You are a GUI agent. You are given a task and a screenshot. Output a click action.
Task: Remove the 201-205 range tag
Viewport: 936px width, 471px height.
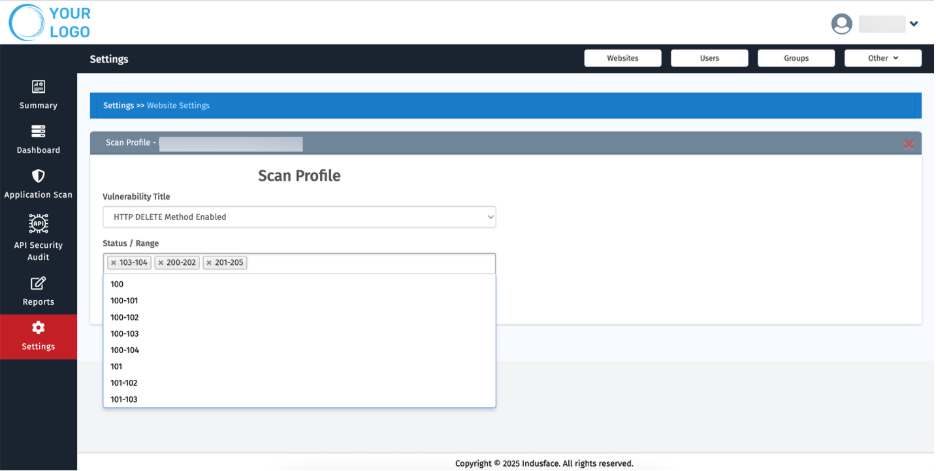pyautogui.click(x=209, y=263)
